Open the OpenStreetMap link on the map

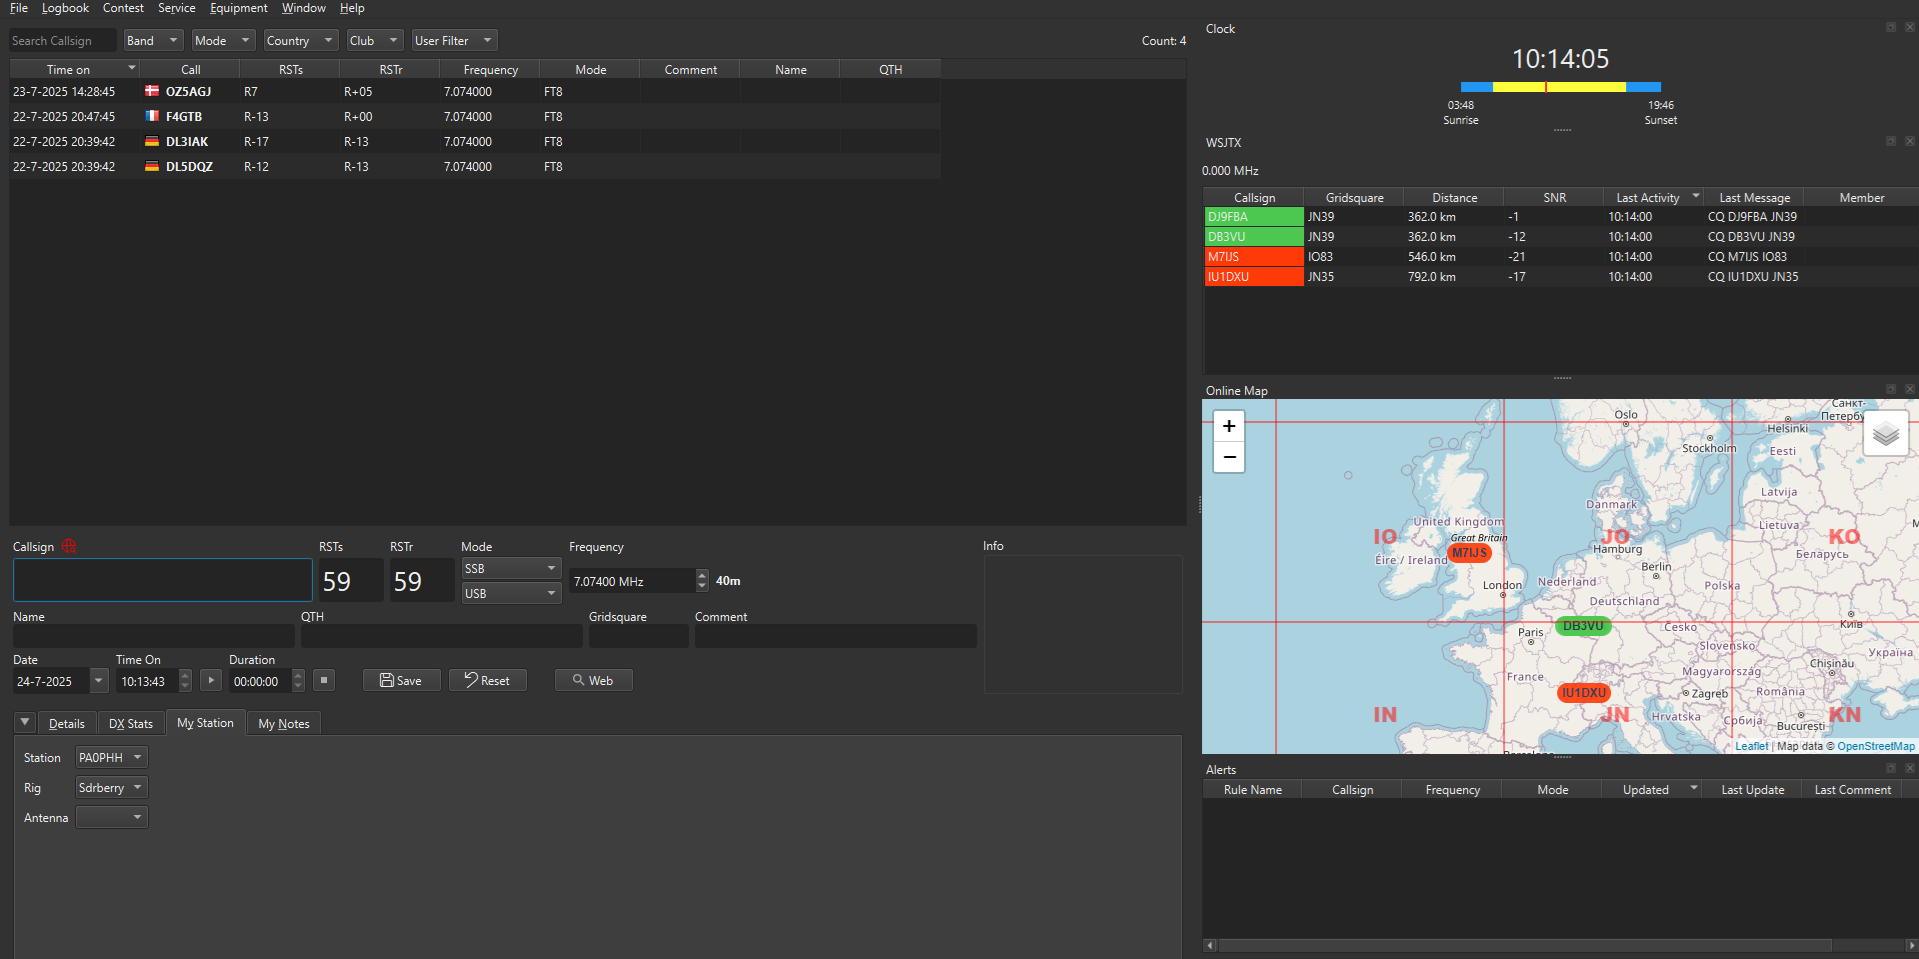coord(1875,746)
